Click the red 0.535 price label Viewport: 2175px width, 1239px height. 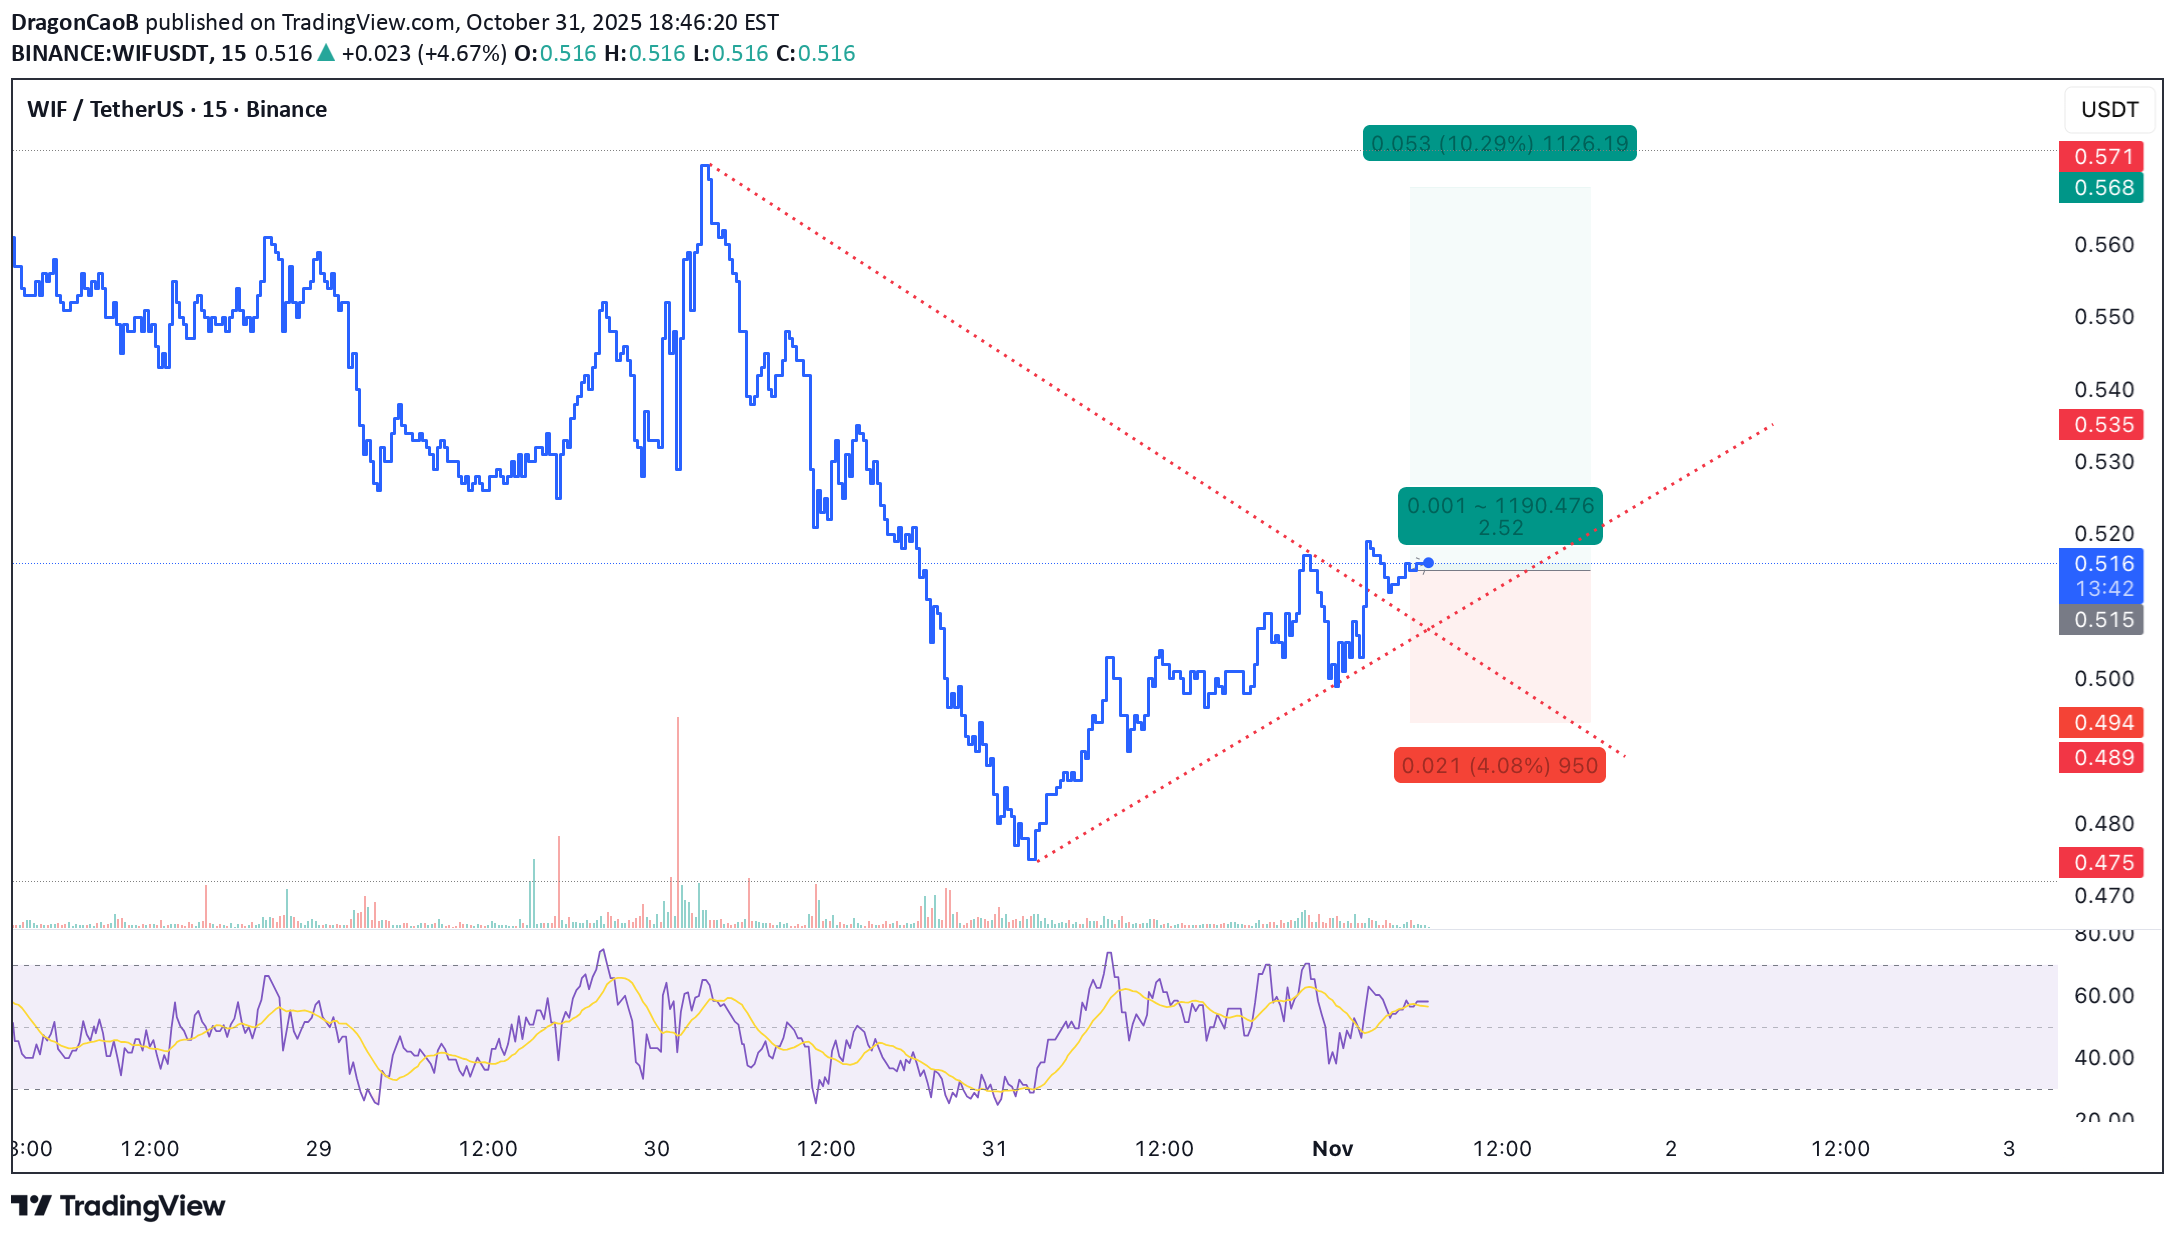click(2101, 424)
